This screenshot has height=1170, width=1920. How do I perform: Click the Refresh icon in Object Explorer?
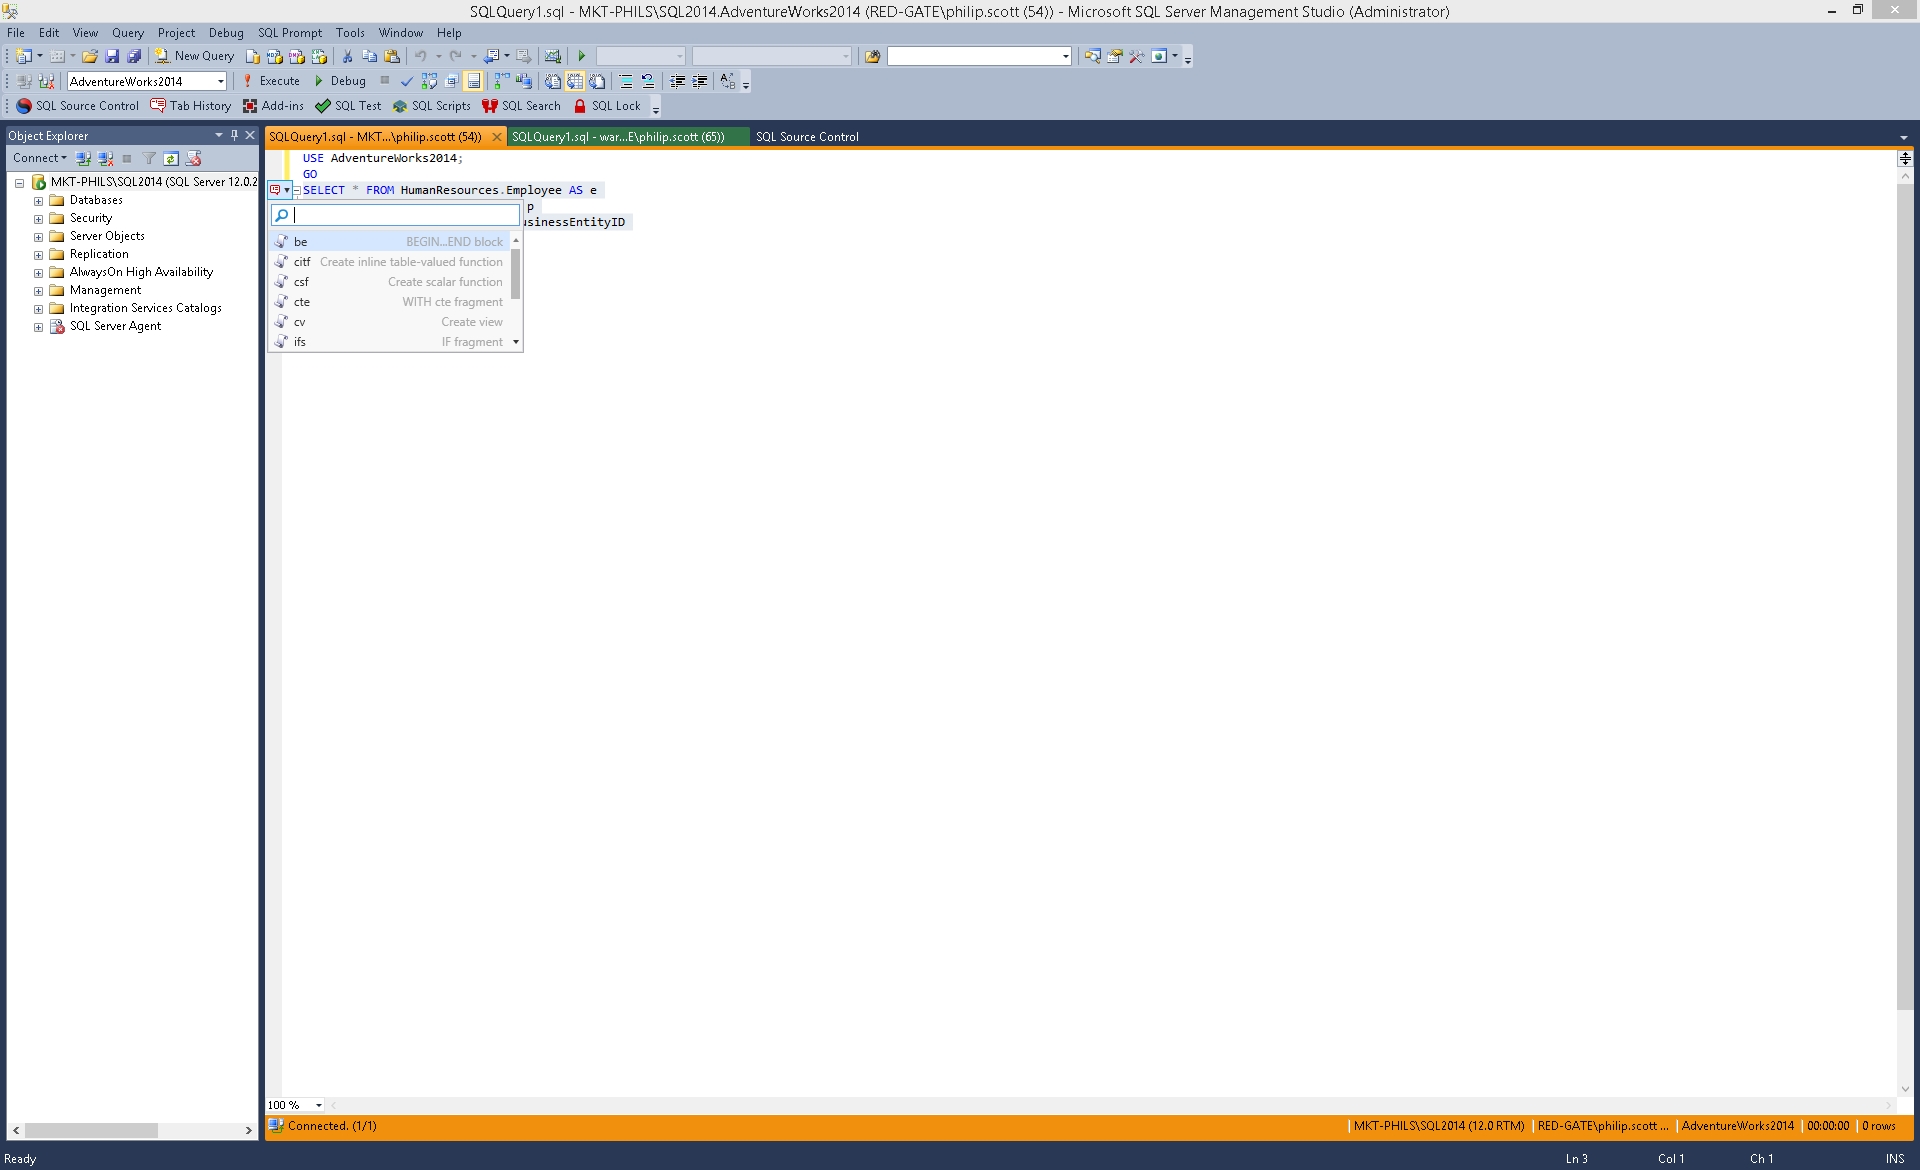click(171, 158)
